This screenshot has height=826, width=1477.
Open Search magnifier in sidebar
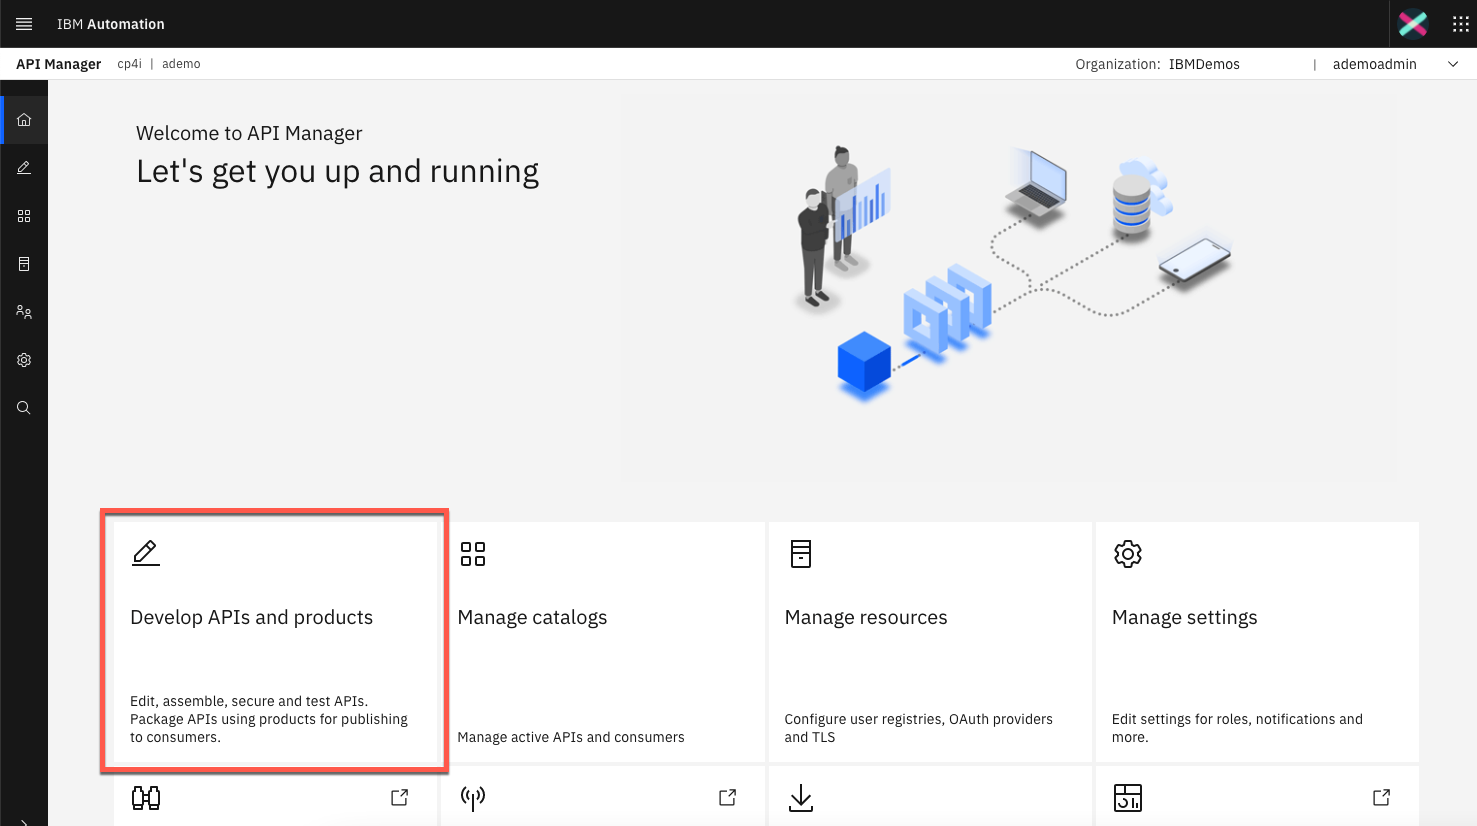[24, 408]
